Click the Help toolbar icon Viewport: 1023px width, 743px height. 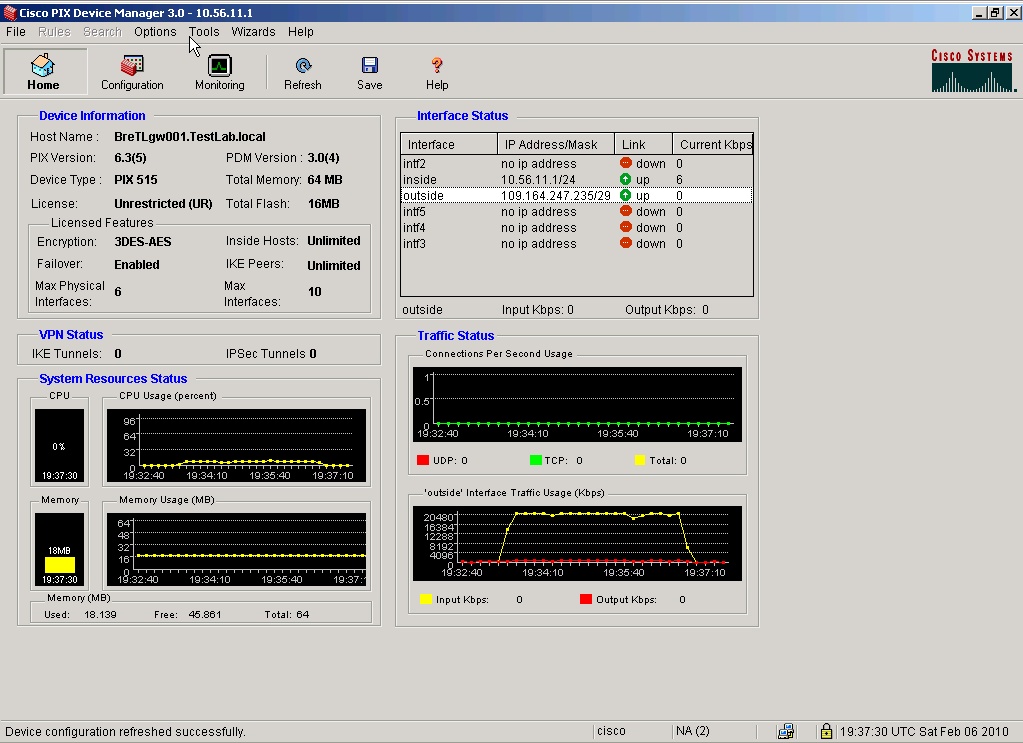437,72
